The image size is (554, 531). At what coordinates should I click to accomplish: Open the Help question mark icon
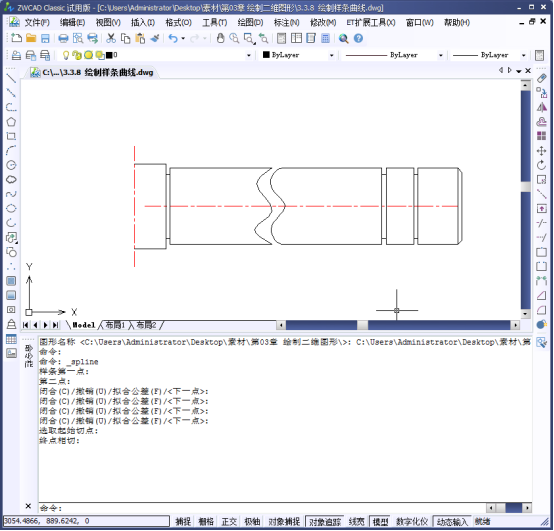pos(358,38)
